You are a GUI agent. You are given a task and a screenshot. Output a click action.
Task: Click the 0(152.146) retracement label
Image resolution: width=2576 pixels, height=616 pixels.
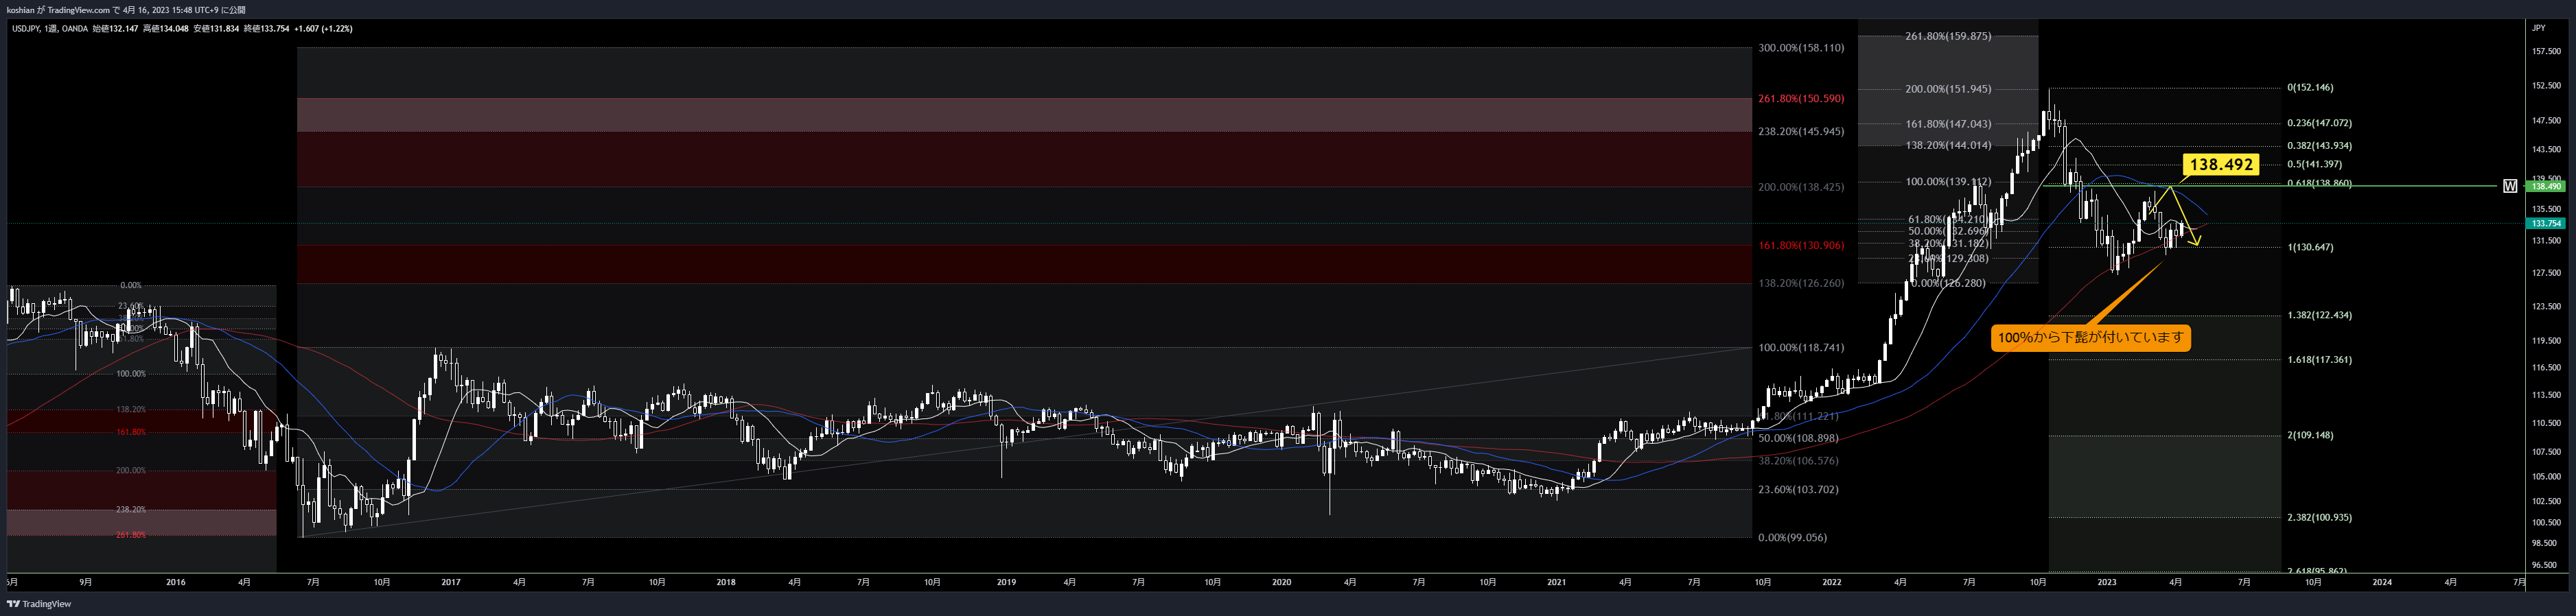tap(2310, 88)
